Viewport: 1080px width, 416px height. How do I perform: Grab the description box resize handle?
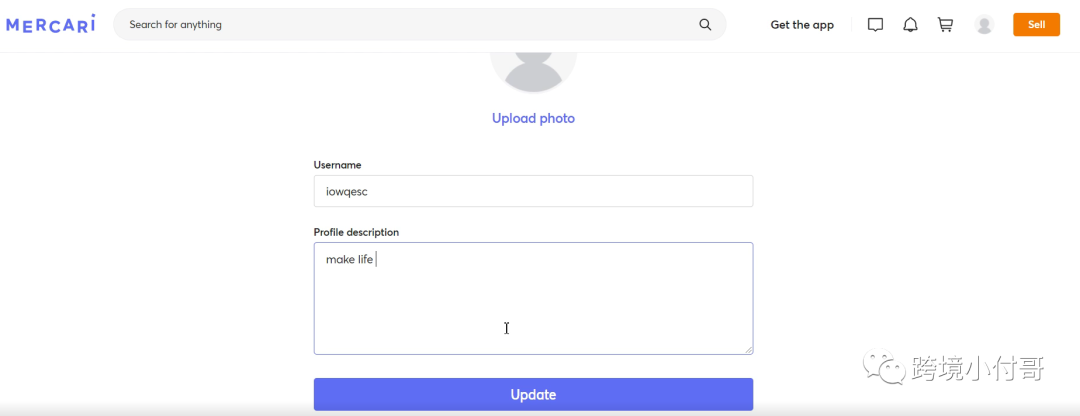tap(747, 348)
